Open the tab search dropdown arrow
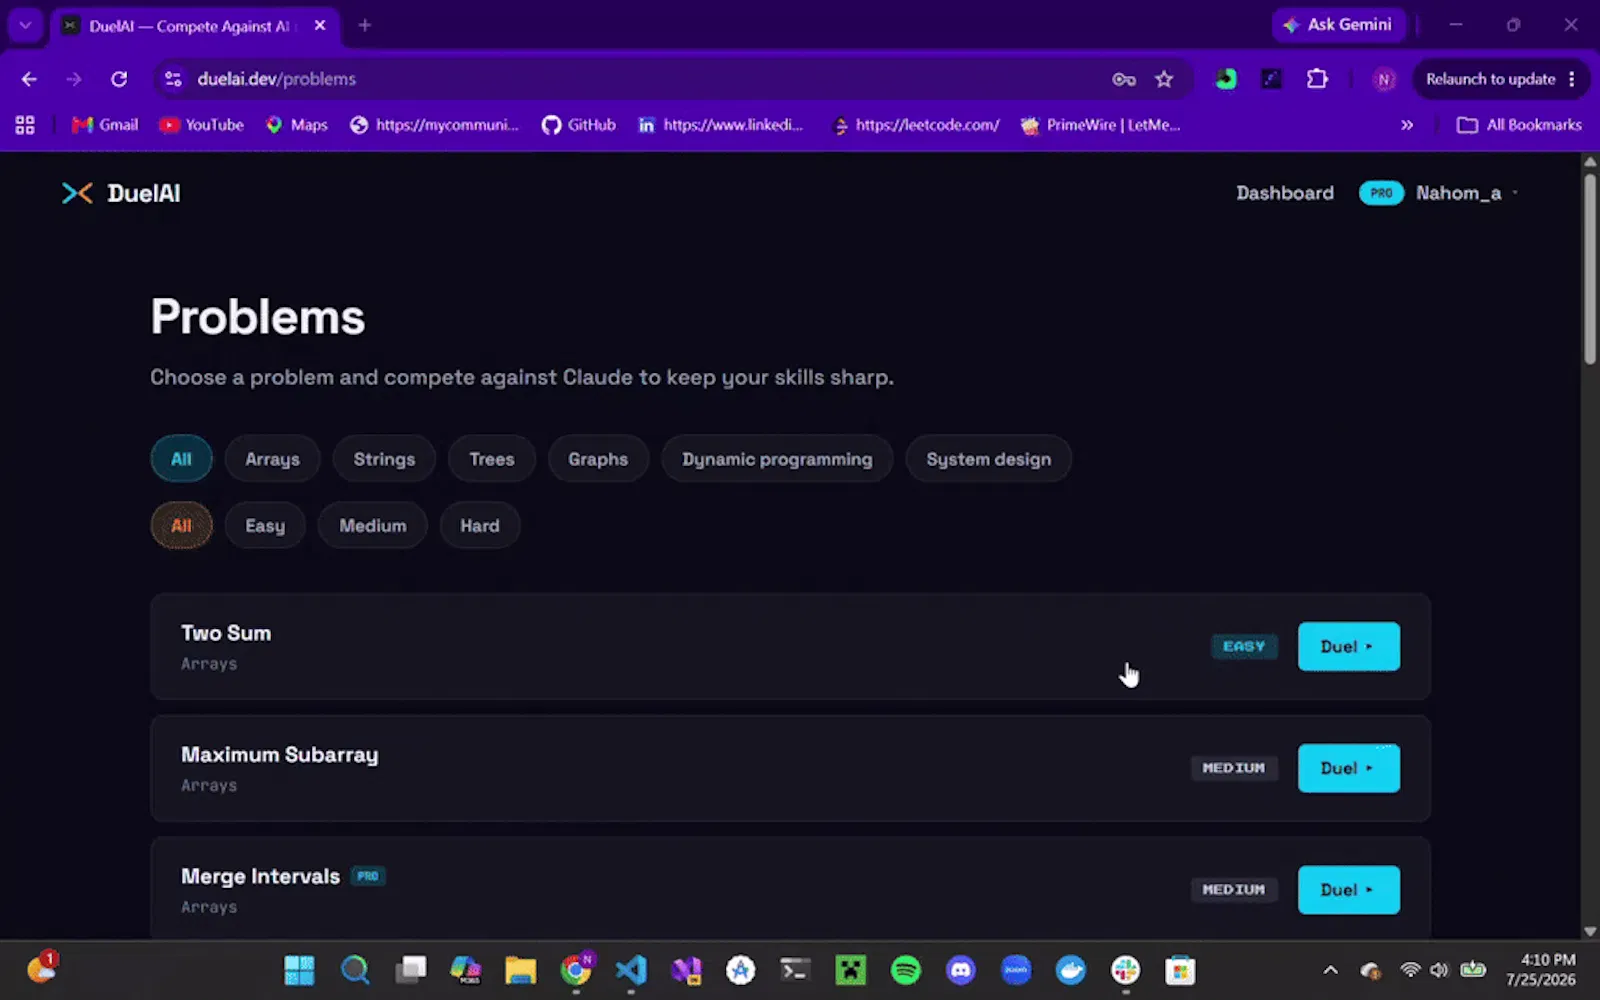This screenshot has height=1000, width=1600. [25, 25]
